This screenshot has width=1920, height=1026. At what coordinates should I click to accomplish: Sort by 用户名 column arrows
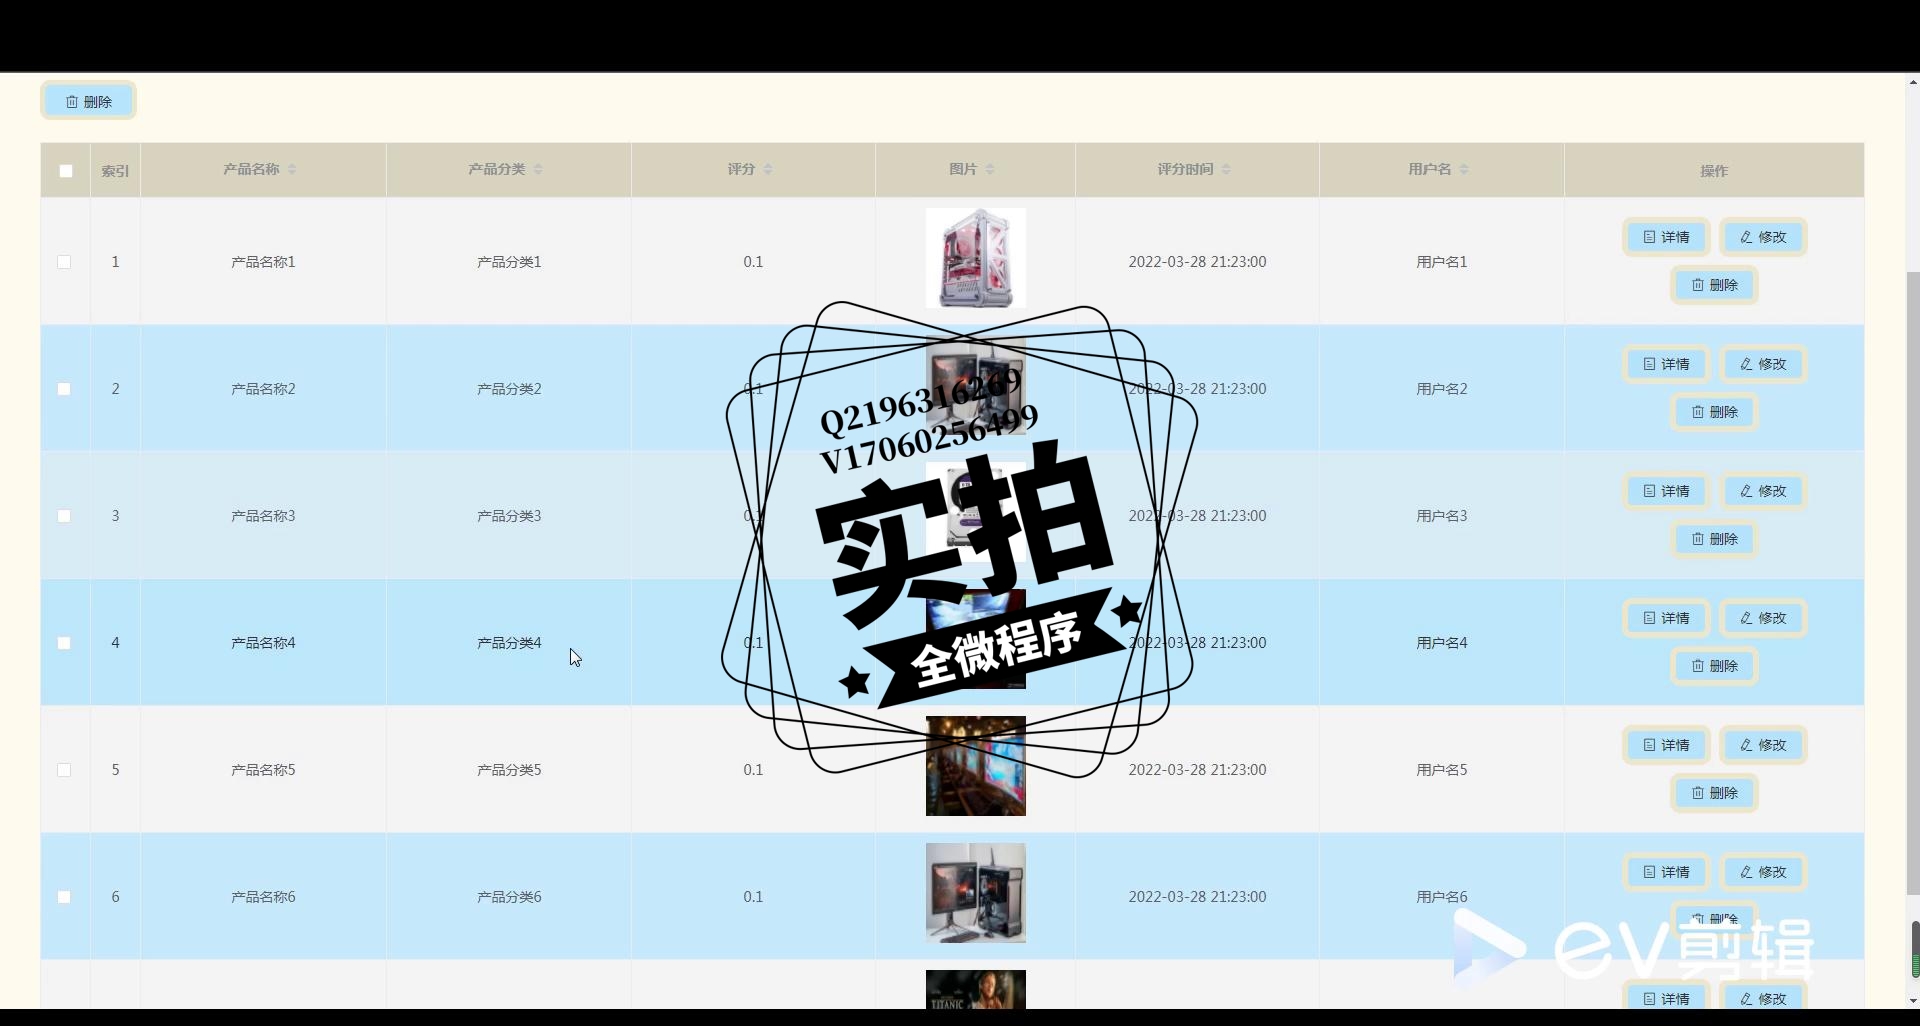tap(1464, 169)
